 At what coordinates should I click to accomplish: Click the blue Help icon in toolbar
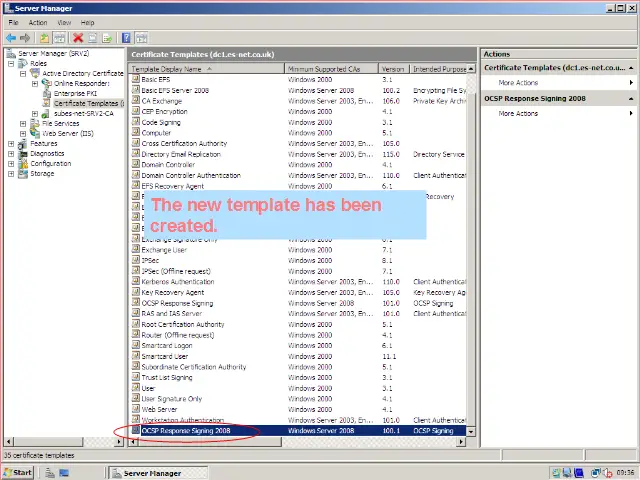tap(127, 38)
